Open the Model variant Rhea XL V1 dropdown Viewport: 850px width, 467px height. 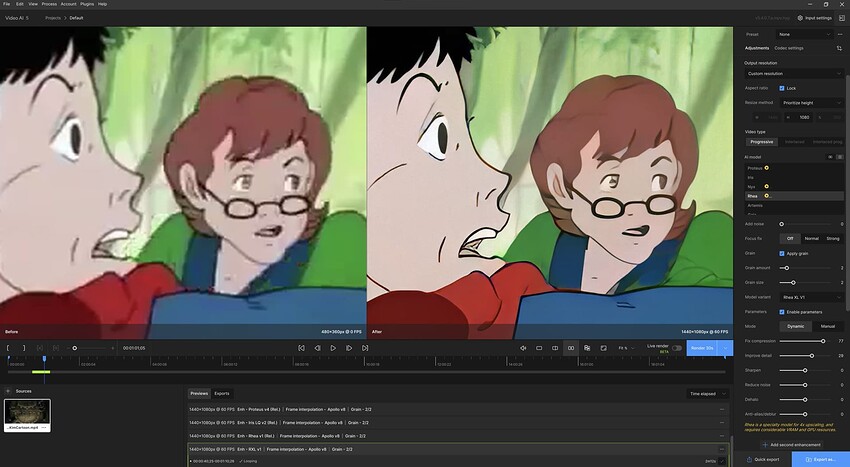(812, 297)
